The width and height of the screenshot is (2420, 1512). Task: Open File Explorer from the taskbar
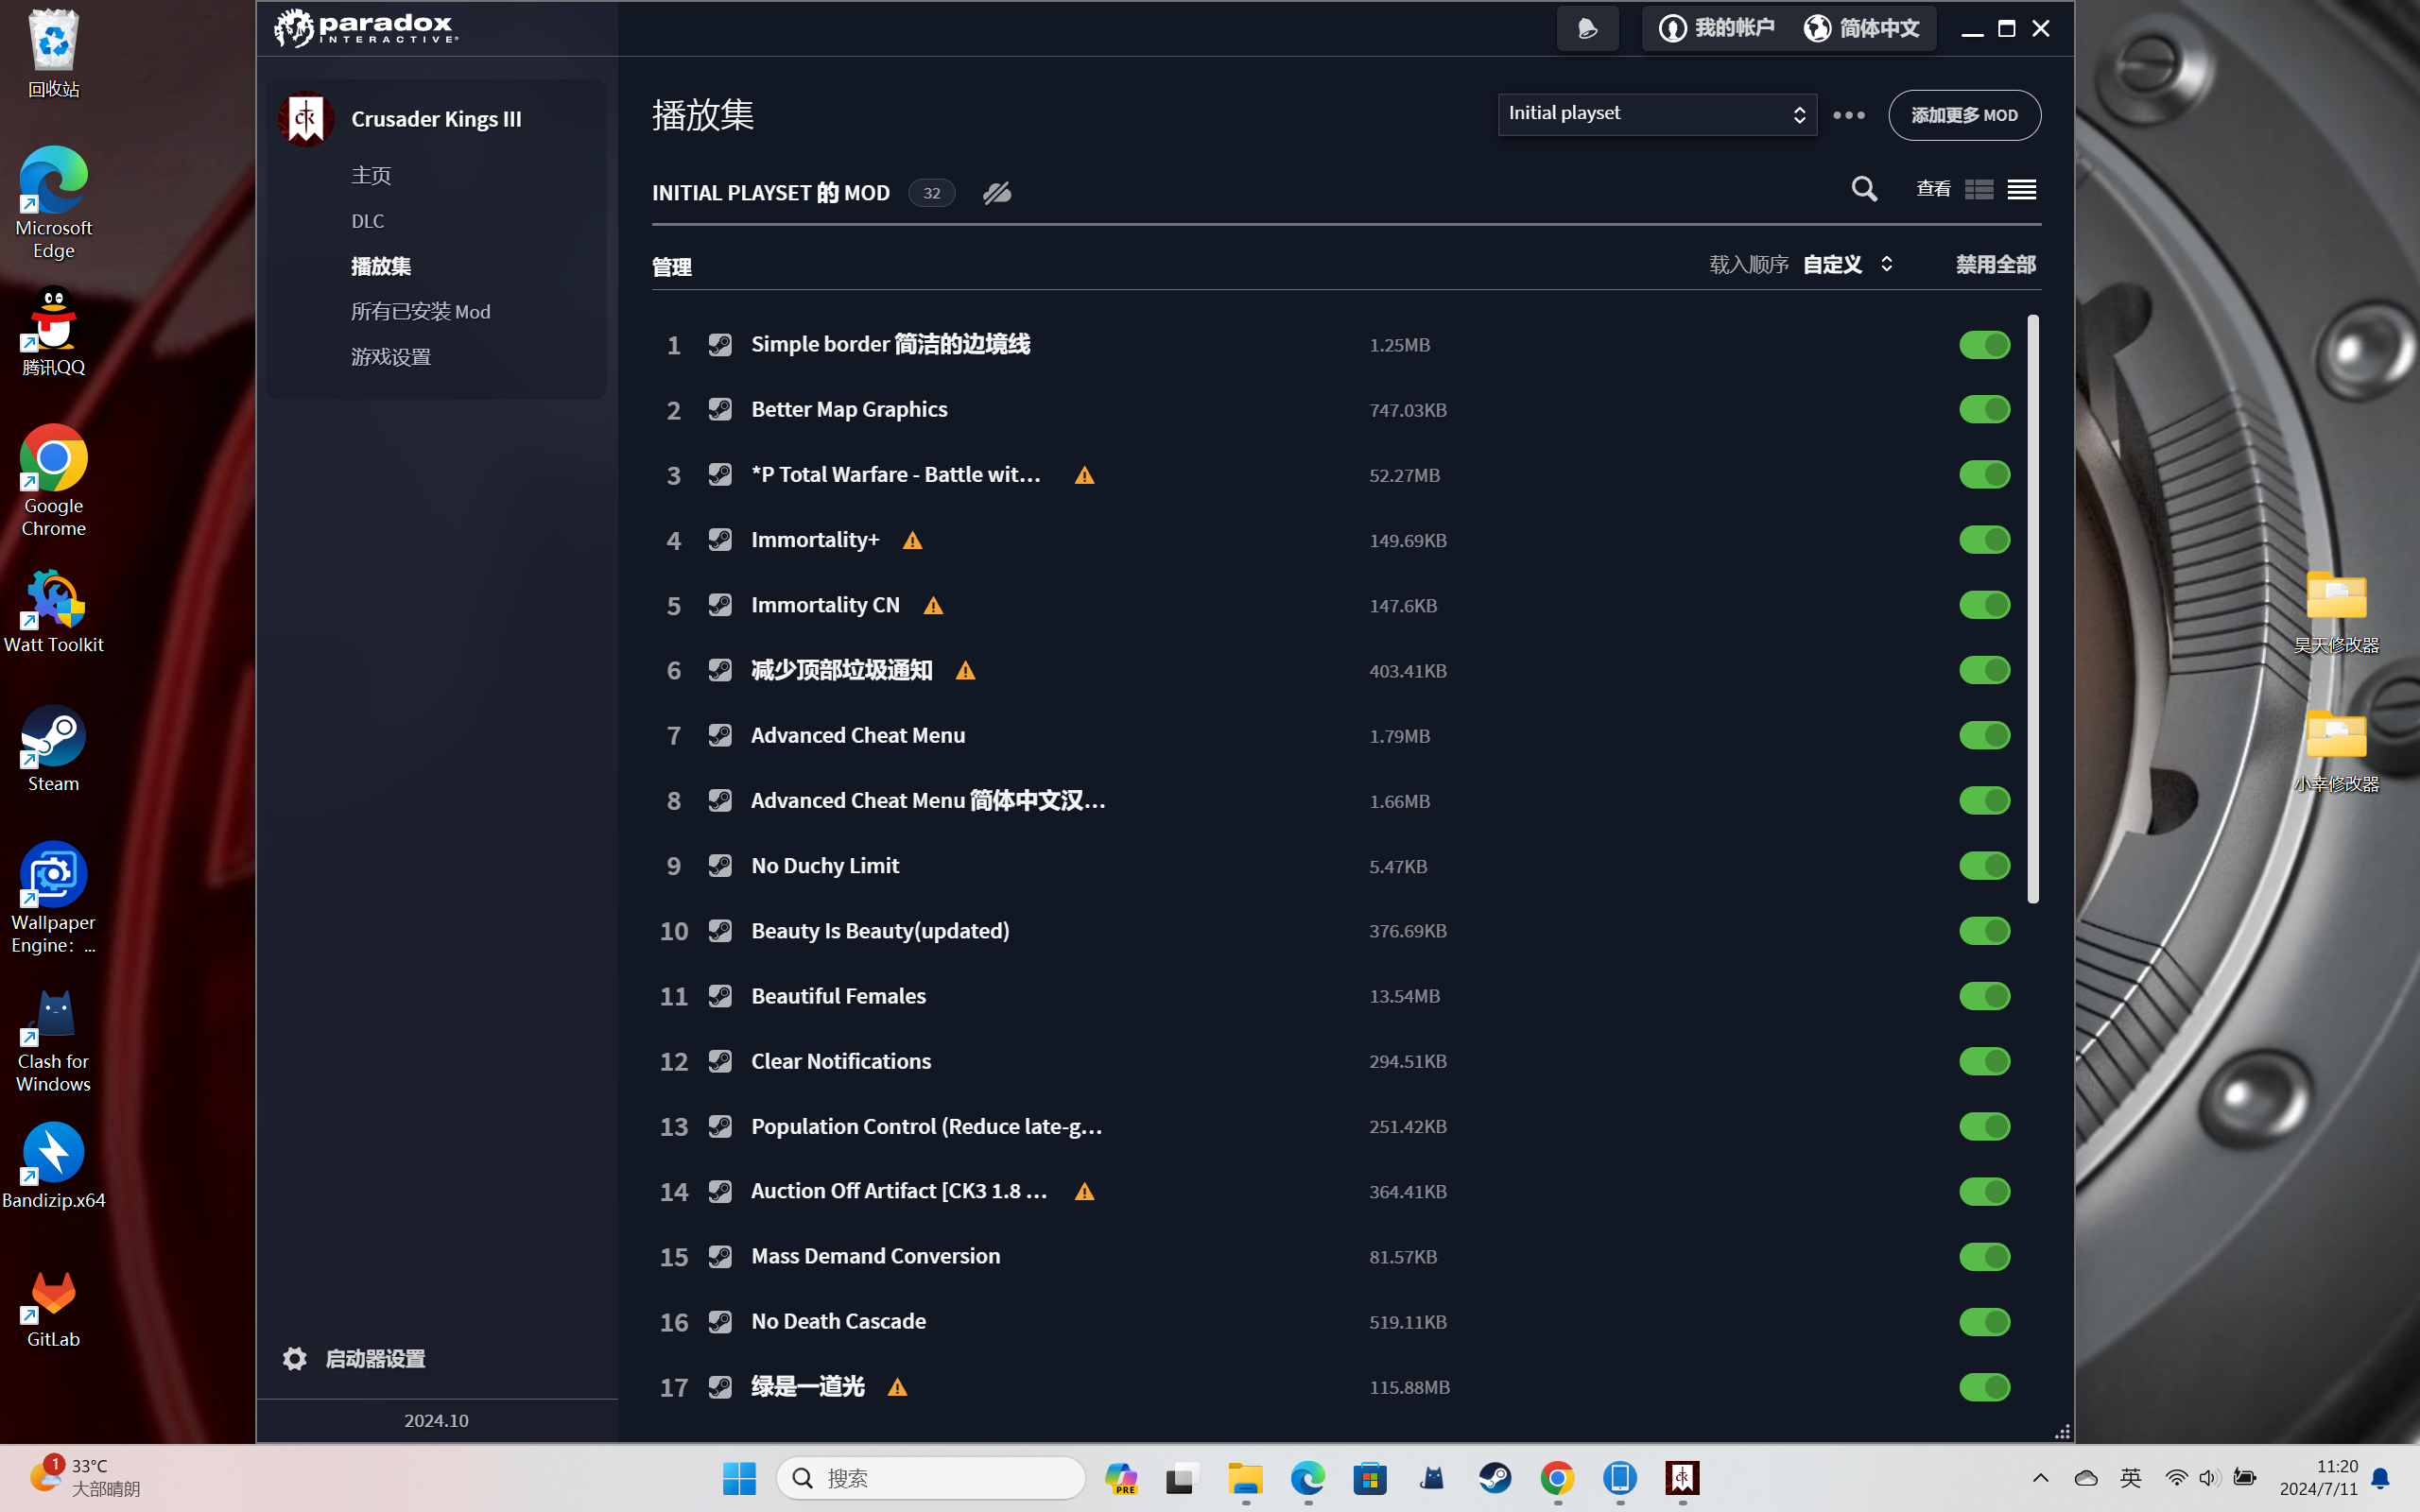pyautogui.click(x=1245, y=1478)
